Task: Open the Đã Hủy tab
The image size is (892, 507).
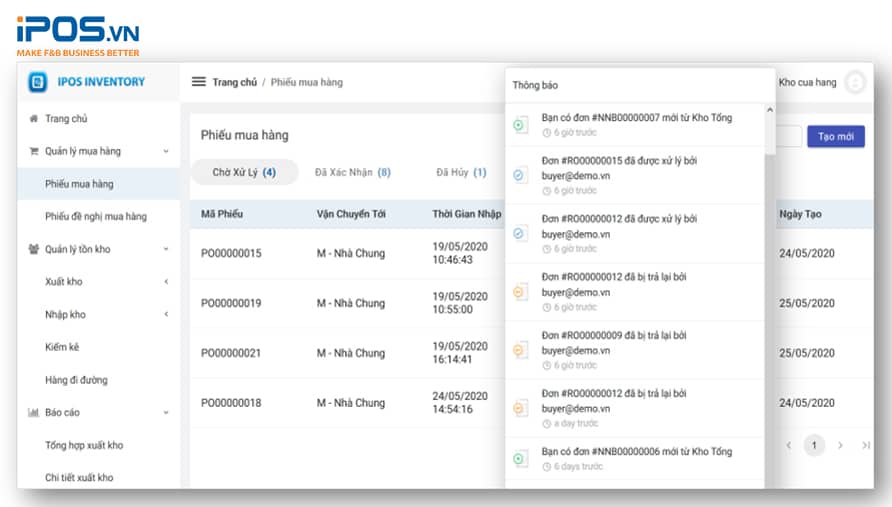Action: pos(461,172)
